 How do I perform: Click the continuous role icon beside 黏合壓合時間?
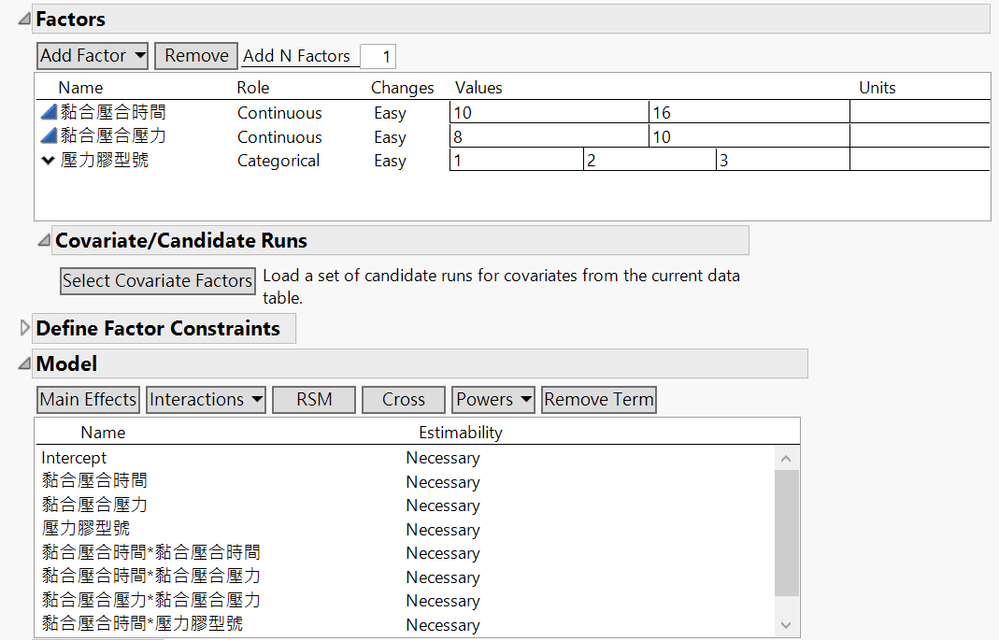click(49, 113)
